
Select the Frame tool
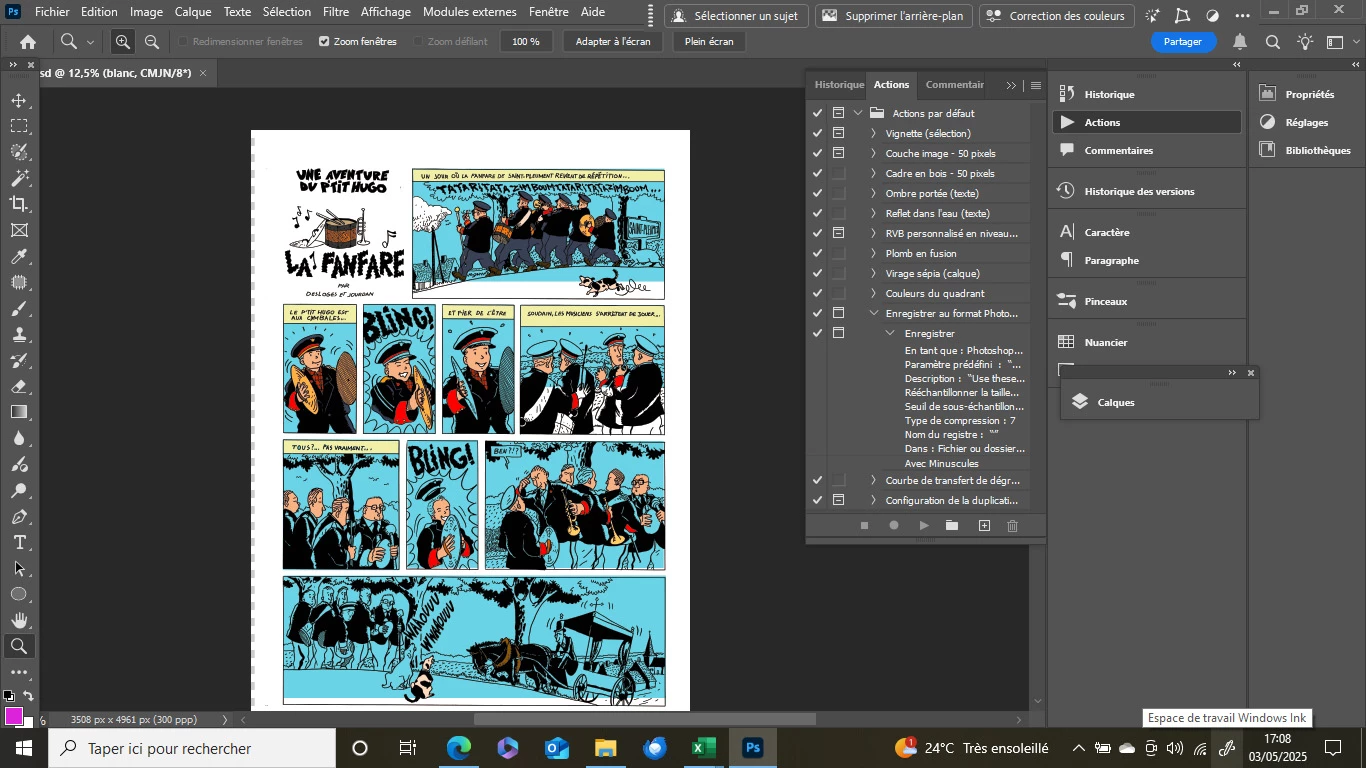pos(19,231)
